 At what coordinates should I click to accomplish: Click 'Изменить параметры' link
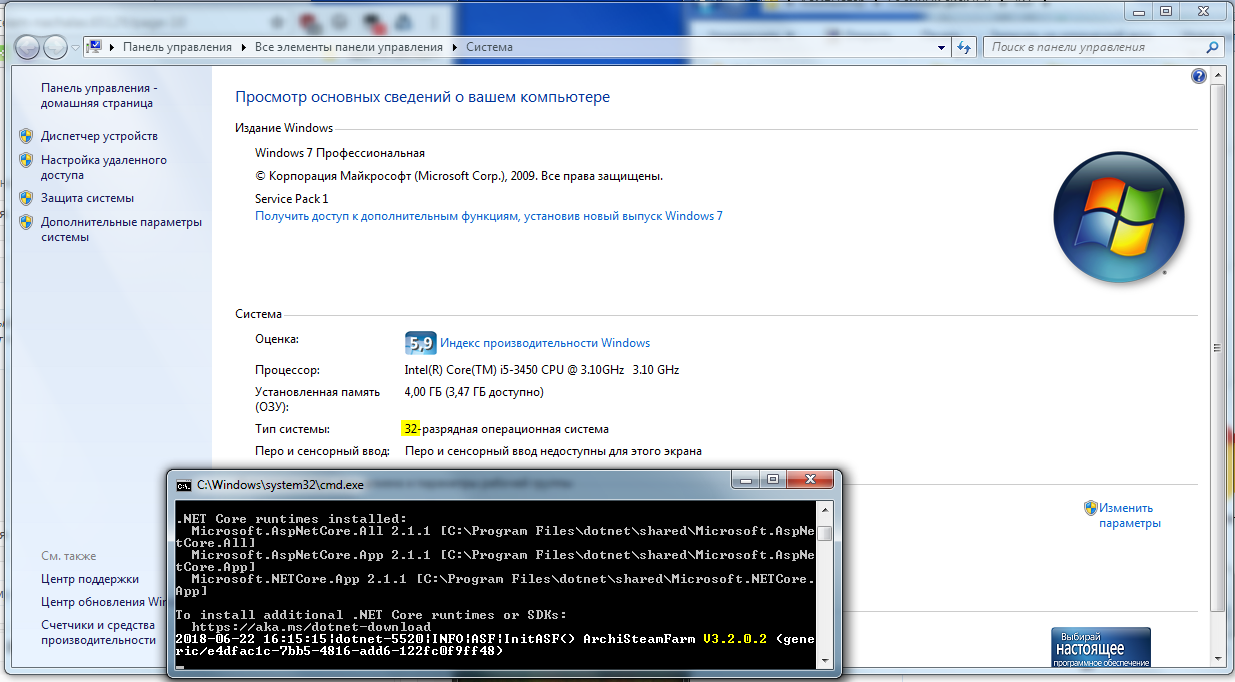1129,515
